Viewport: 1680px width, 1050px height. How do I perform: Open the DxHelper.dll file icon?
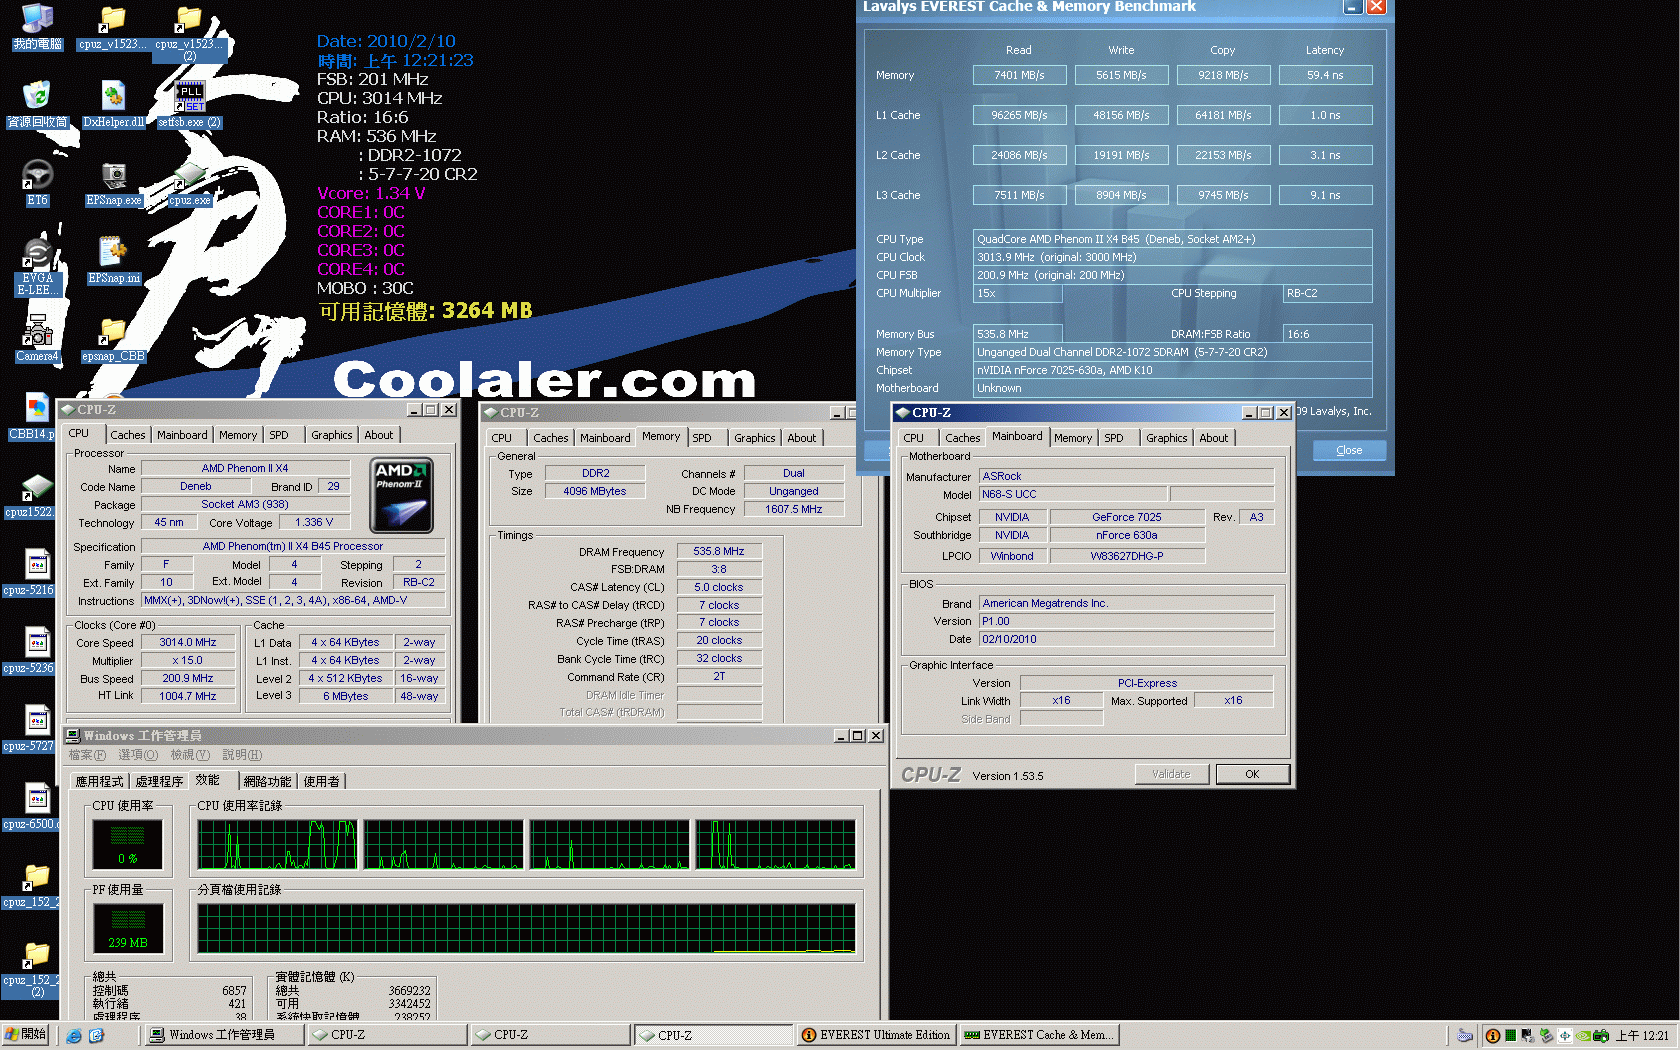pos(113,104)
